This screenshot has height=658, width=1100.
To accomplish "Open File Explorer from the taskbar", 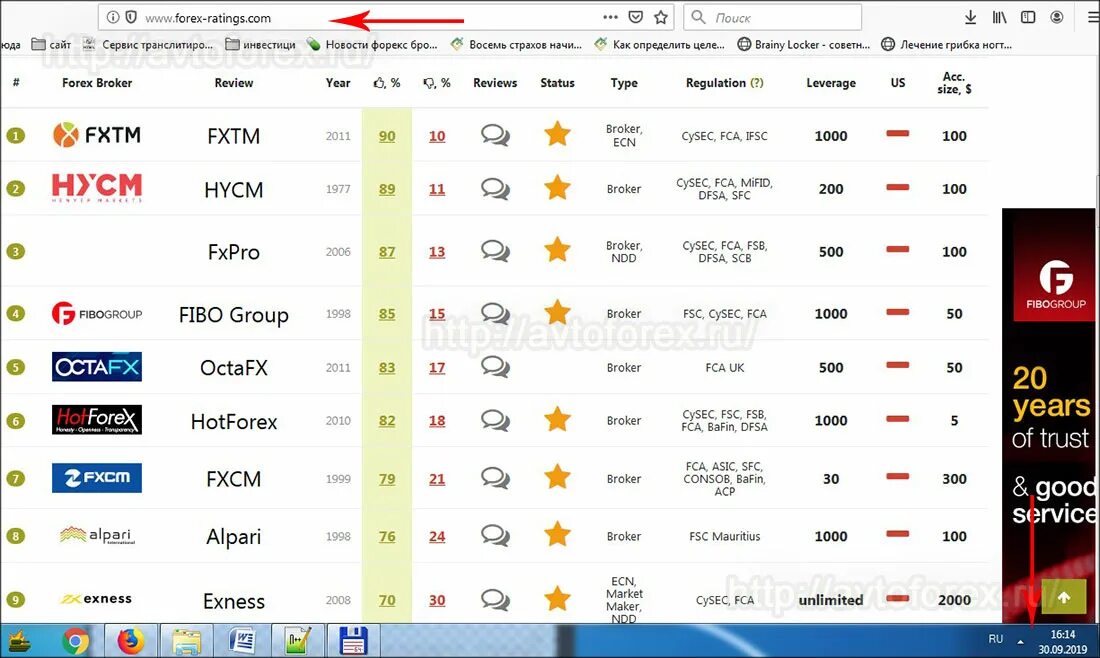I will click(186, 640).
